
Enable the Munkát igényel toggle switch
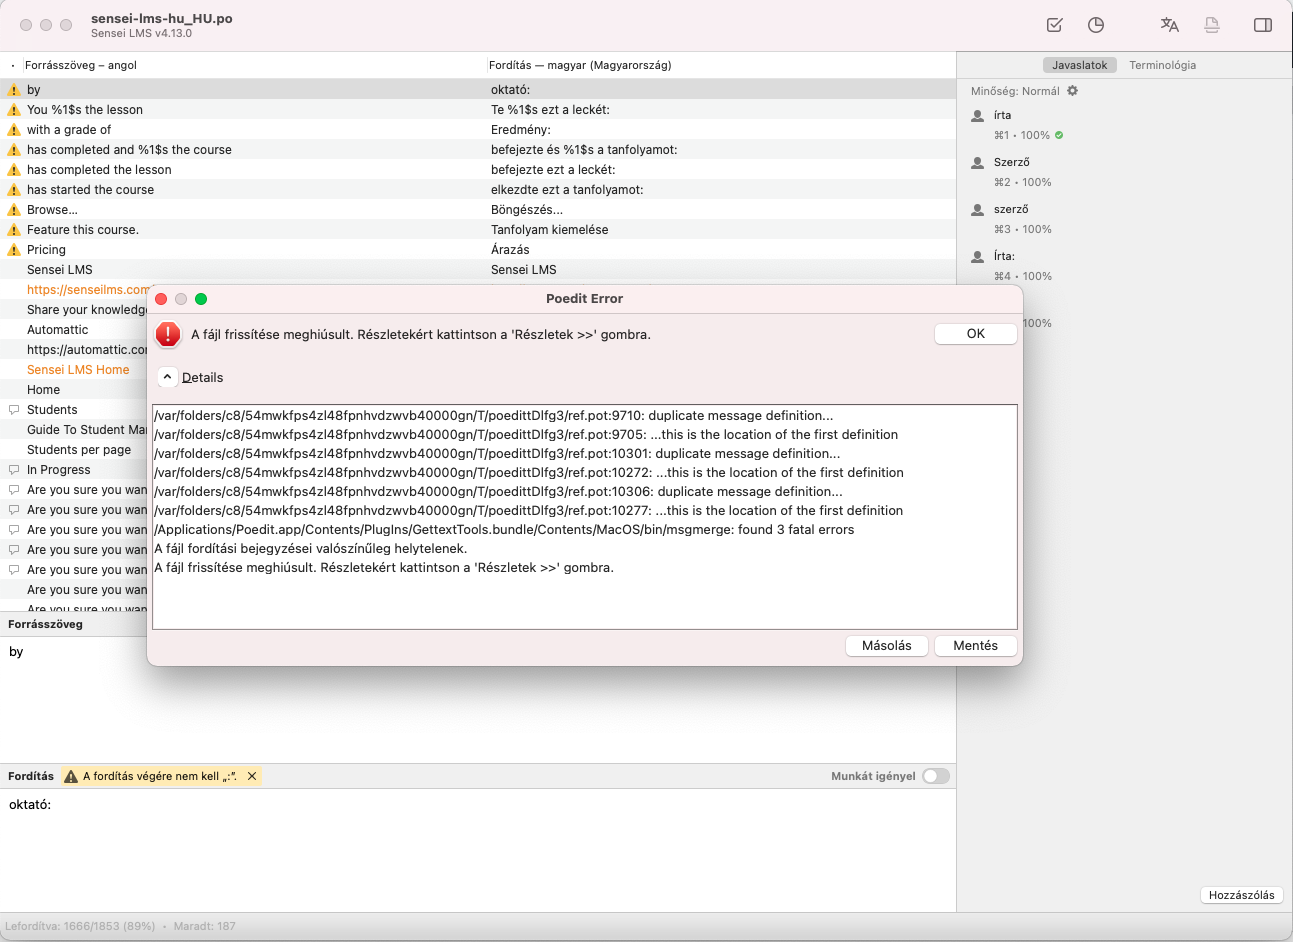[x=935, y=775]
